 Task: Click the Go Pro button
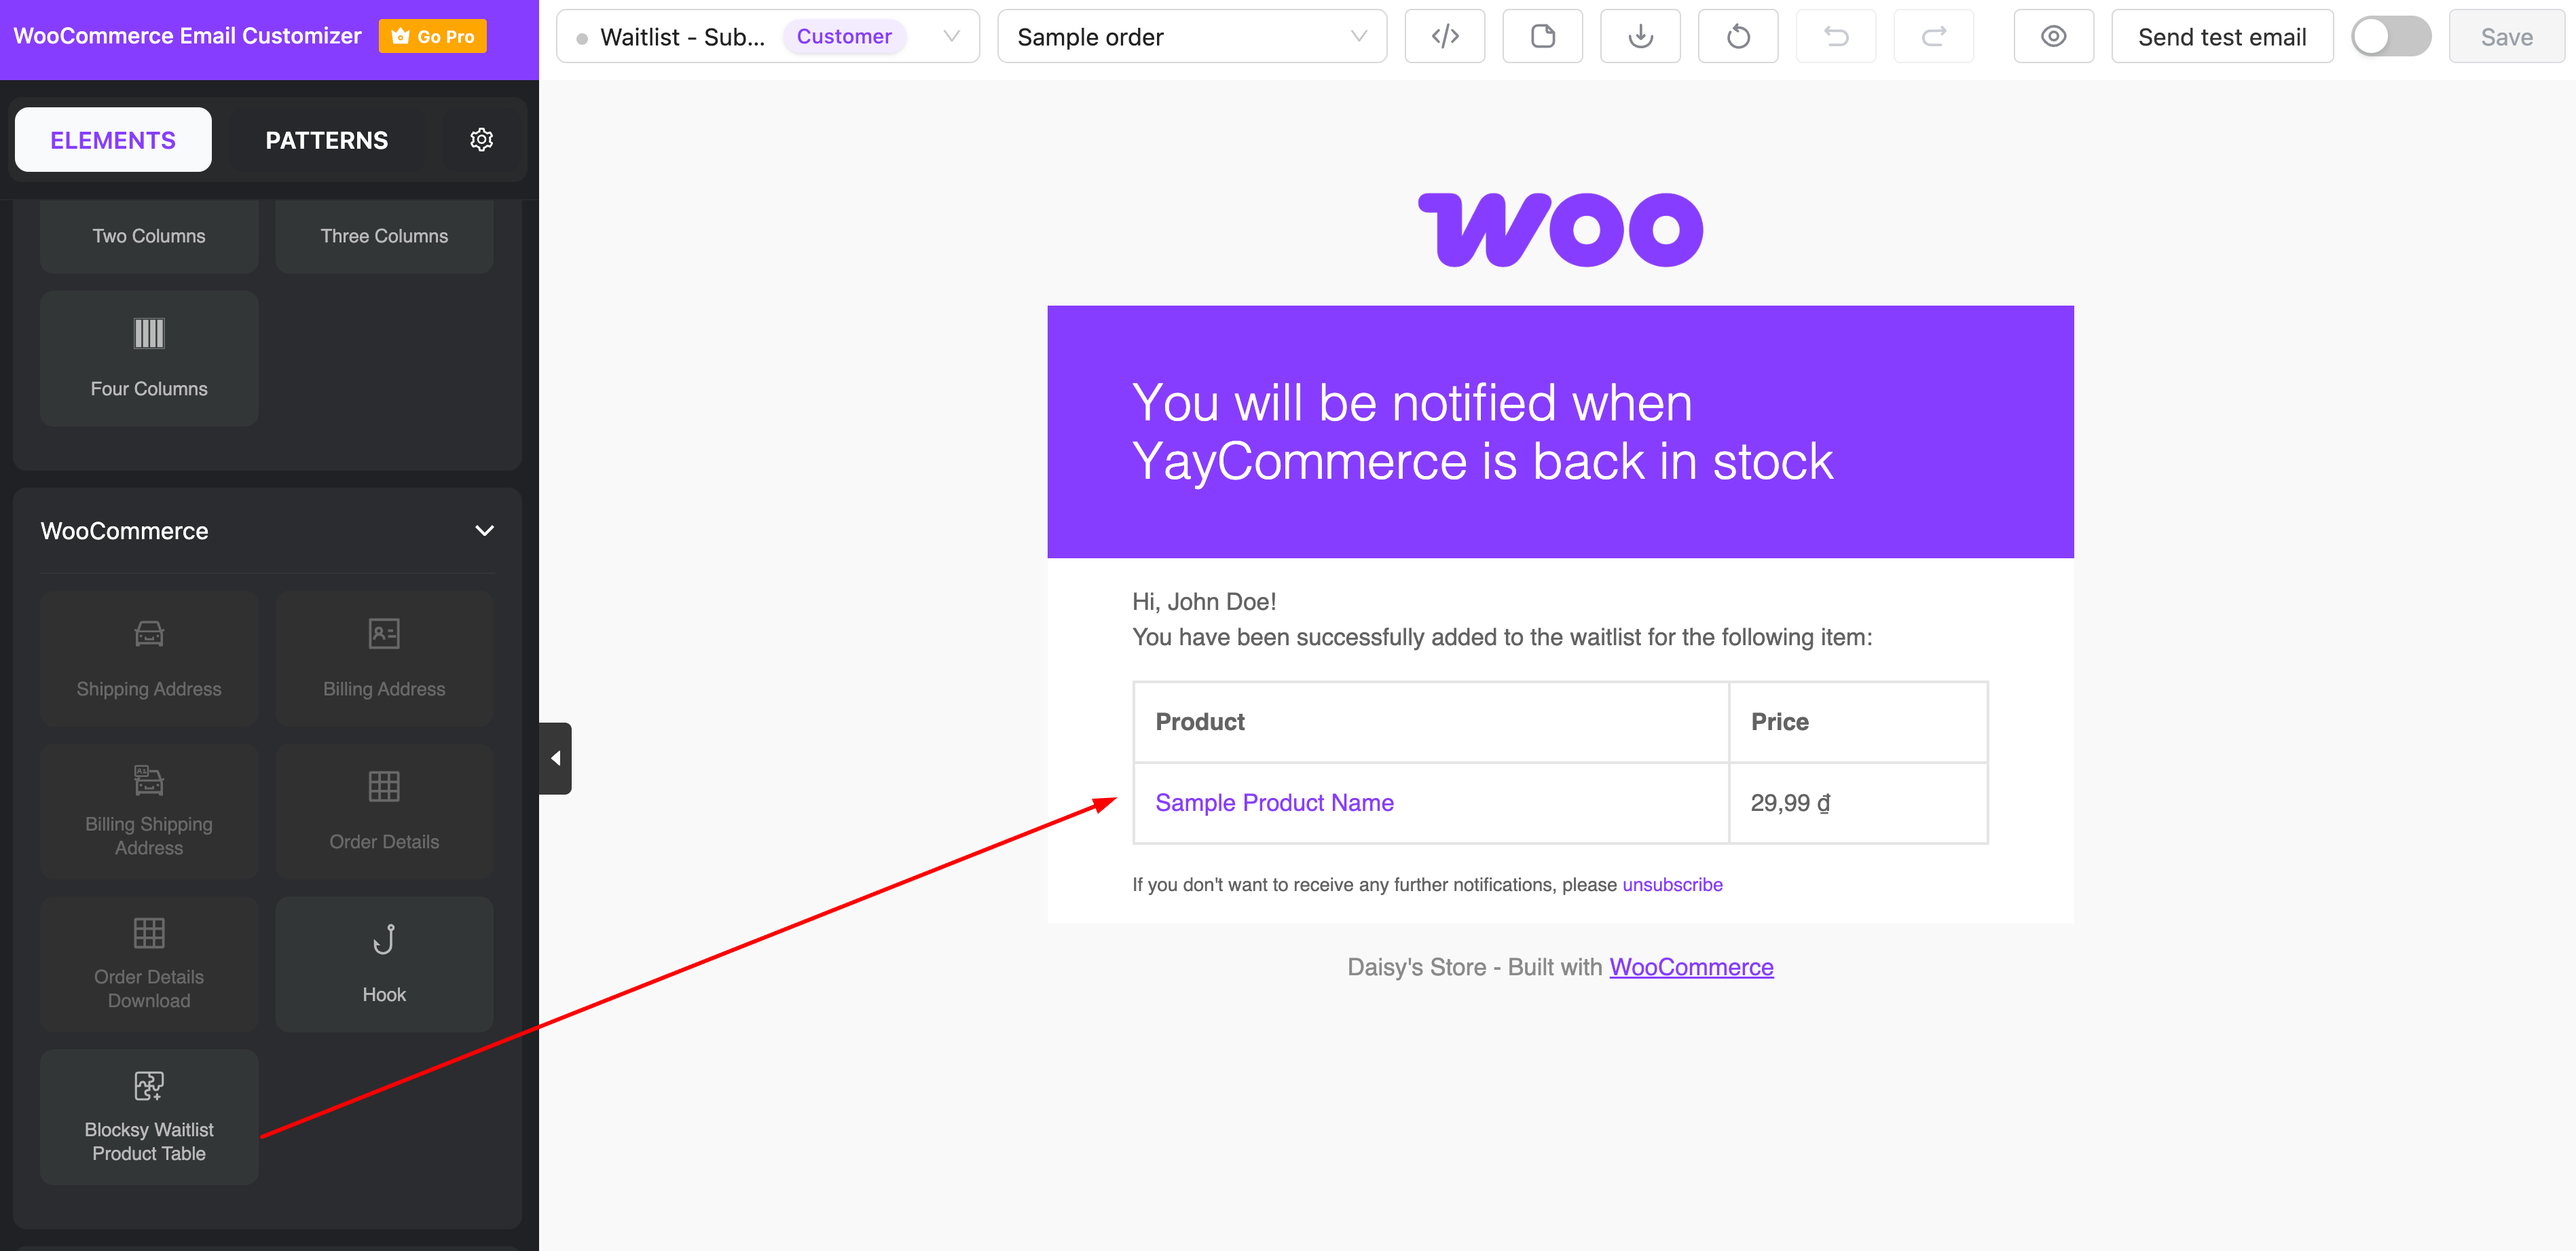click(432, 37)
